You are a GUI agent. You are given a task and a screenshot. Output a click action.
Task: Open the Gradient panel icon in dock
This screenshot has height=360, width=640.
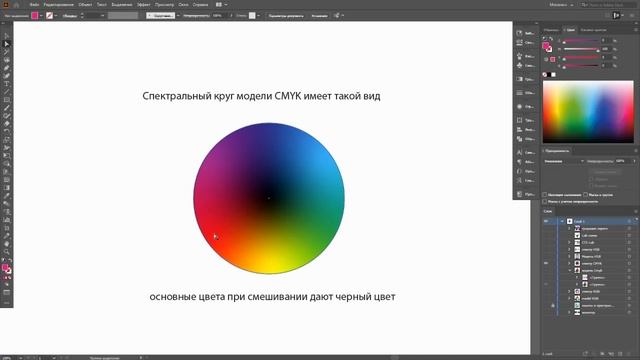pos(519,79)
